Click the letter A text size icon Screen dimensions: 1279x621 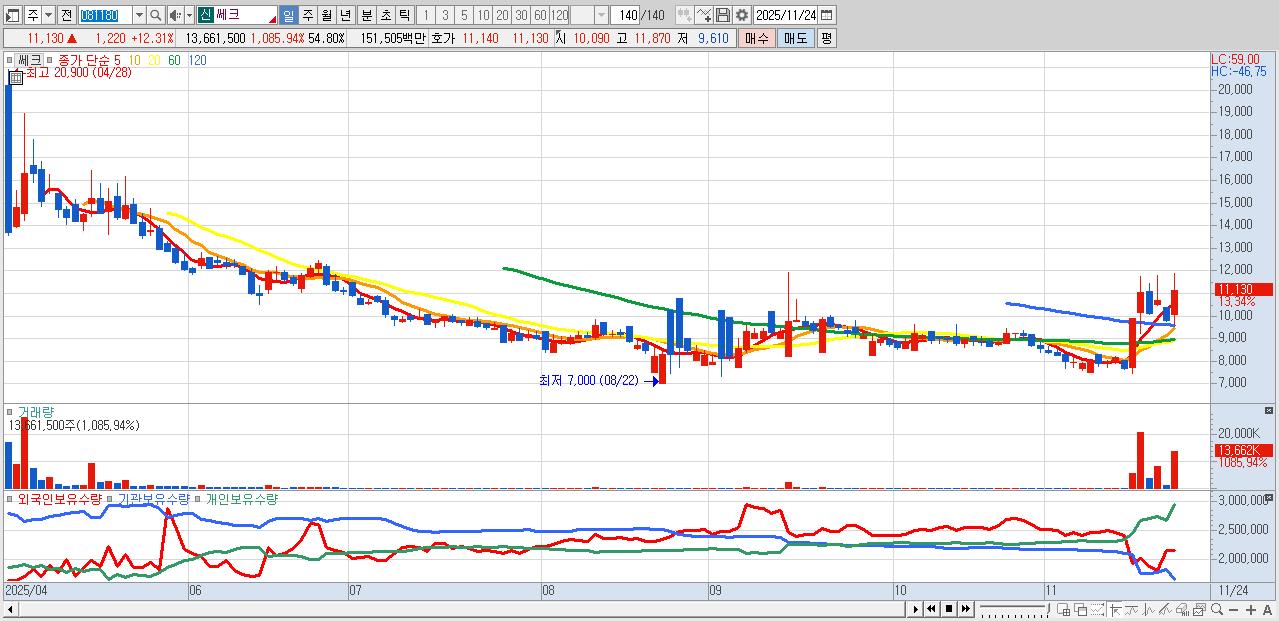[1267, 610]
